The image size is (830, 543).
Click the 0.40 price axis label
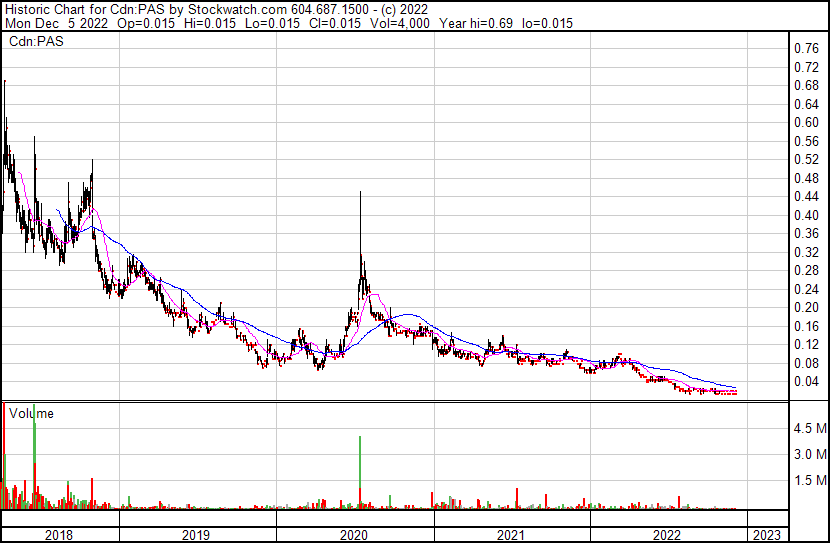[x=806, y=215]
